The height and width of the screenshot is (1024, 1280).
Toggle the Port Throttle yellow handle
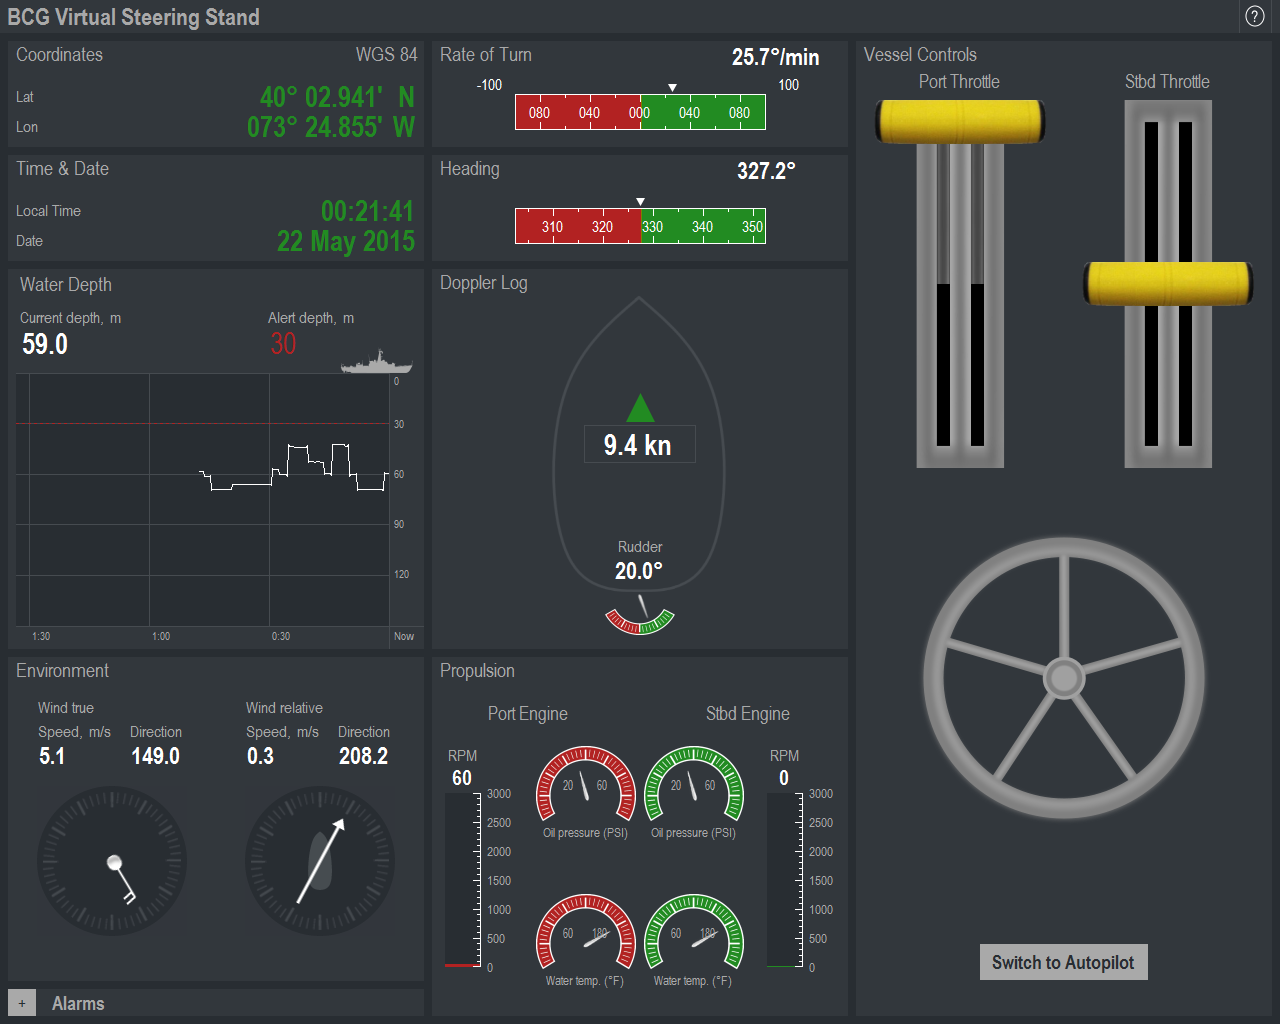pyautogui.click(x=959, y=121)
